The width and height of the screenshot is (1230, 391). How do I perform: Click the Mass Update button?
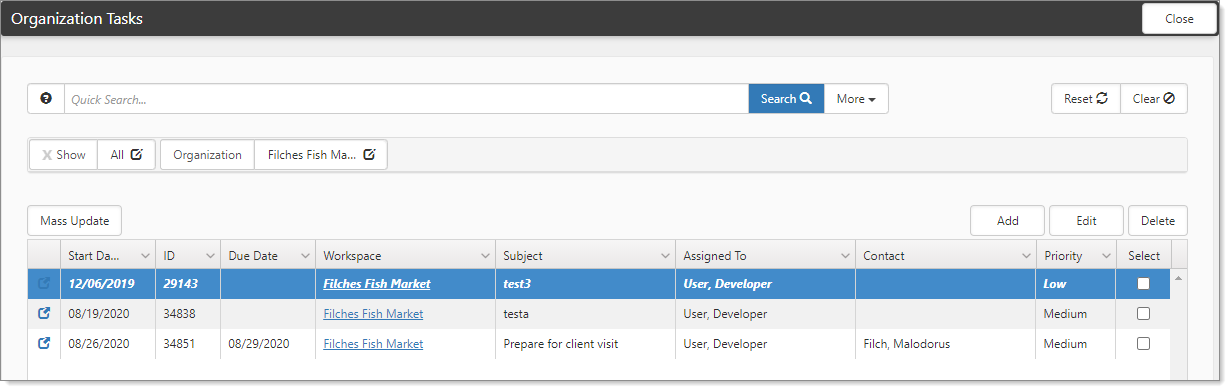(x=74, y=221)
